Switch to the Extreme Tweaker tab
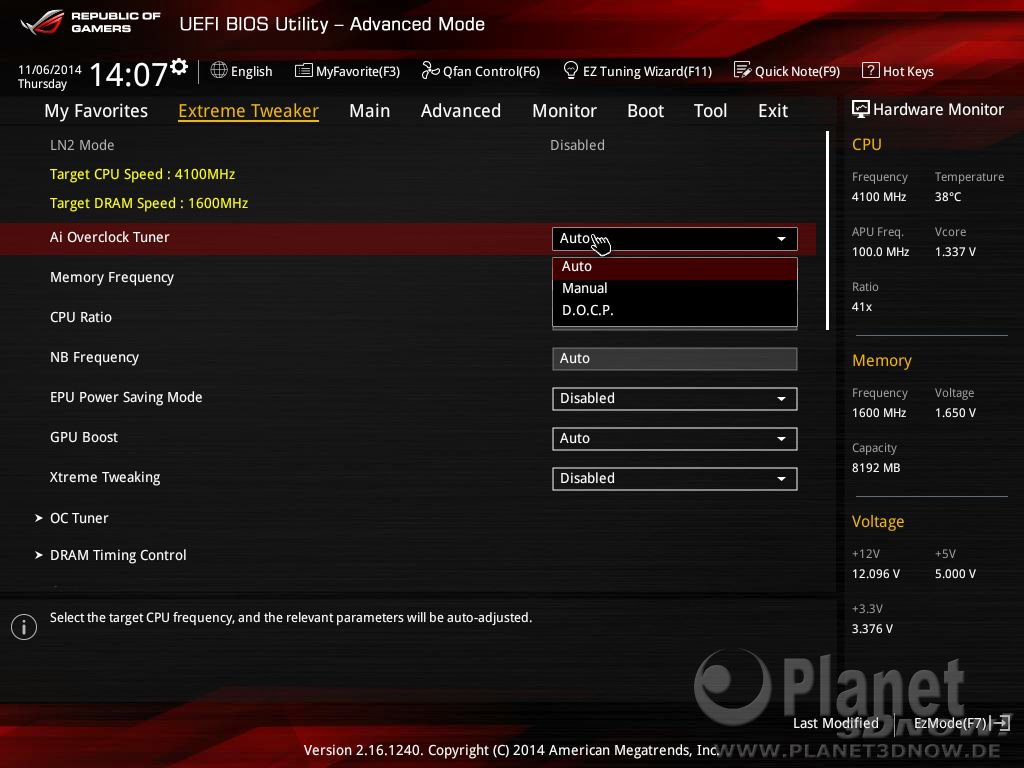Image resolution: width=1024 pixels, height=768 pixels. 248,111
